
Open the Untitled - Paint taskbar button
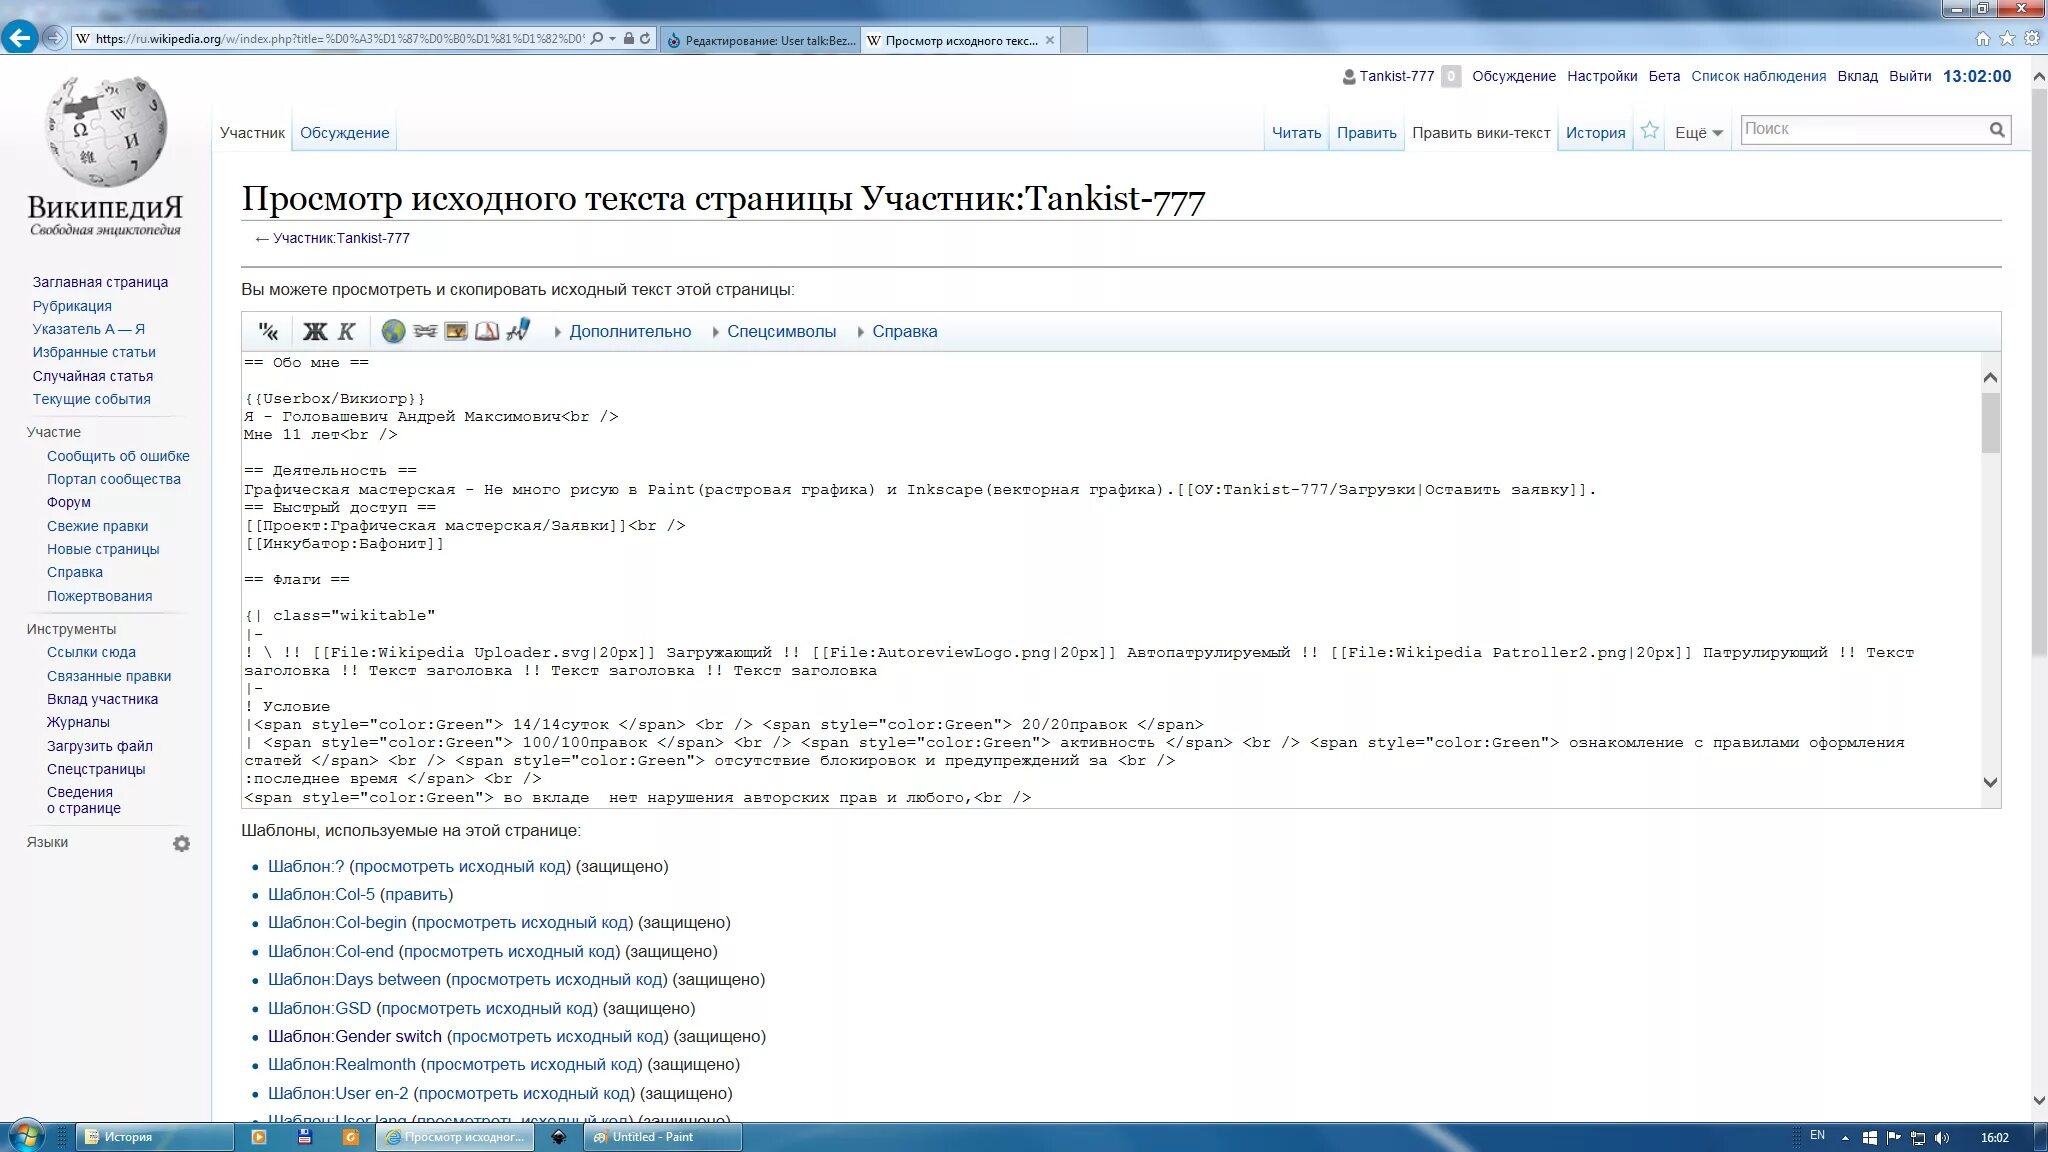tap(662, 1137)
